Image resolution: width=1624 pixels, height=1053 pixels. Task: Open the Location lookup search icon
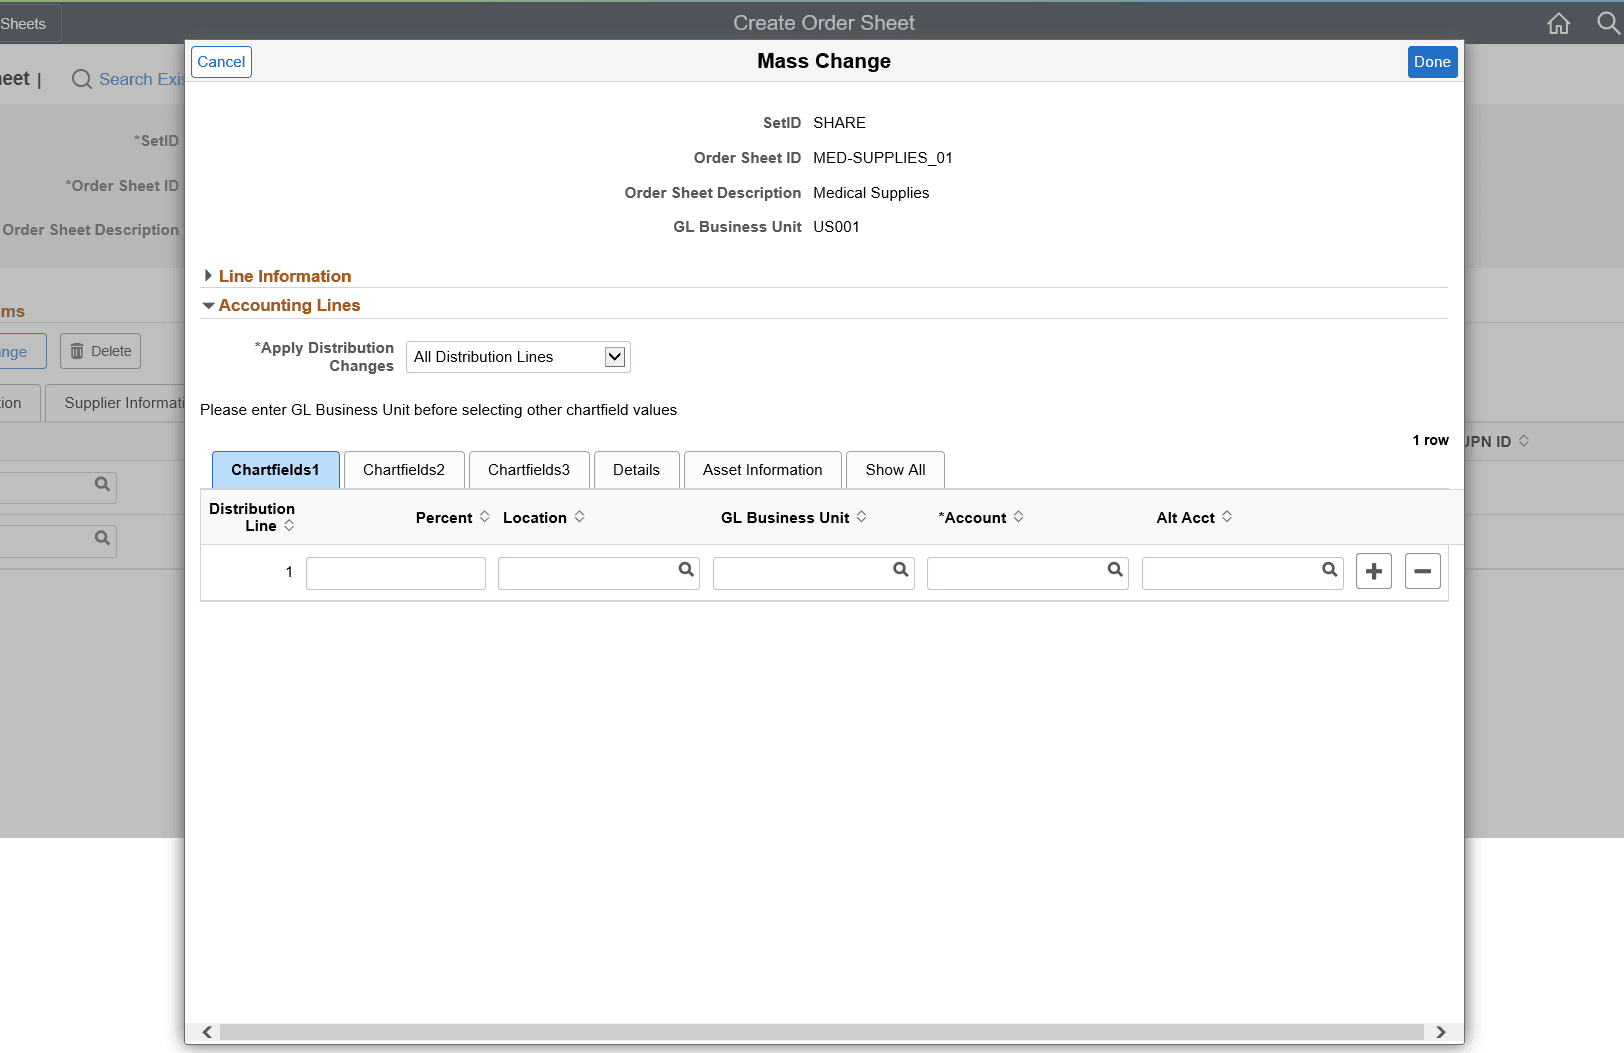coord(686,570)
